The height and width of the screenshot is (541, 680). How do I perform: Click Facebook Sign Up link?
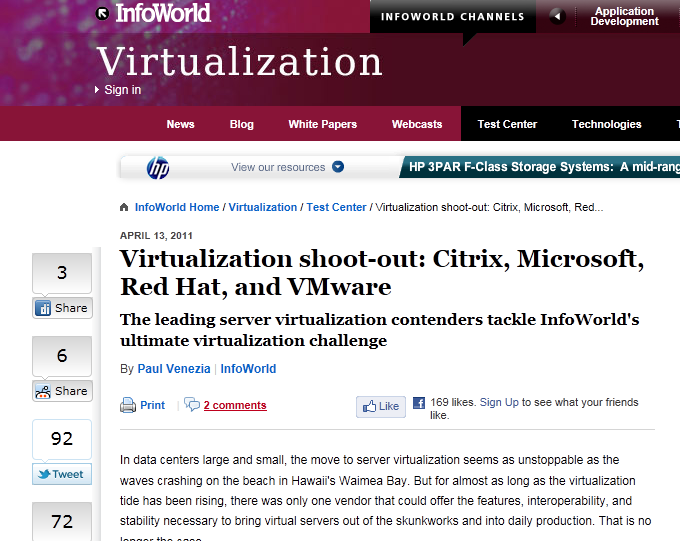[499, 402]
